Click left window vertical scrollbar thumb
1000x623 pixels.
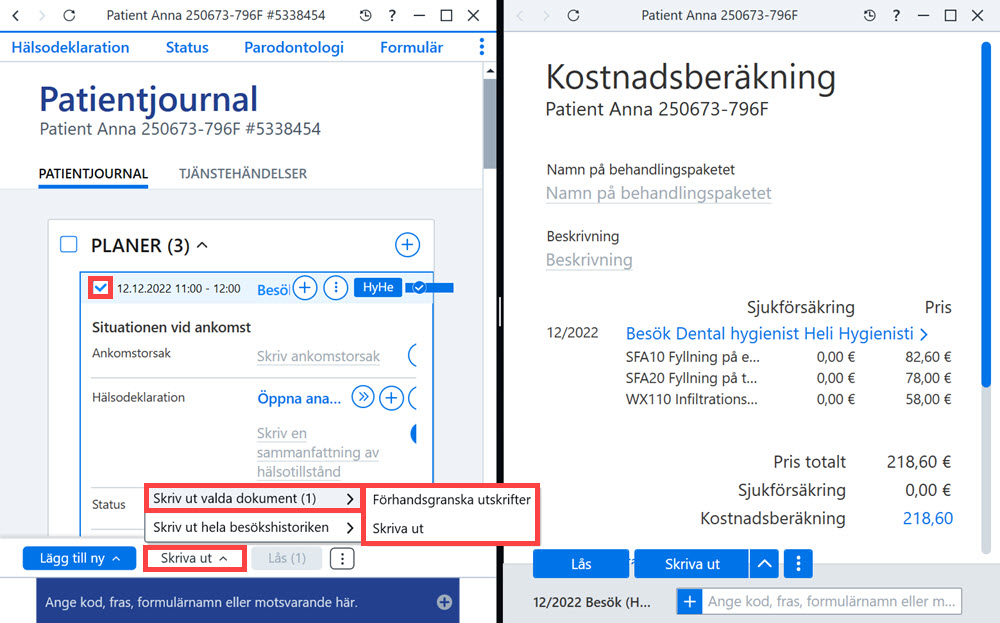click(489, 124)
